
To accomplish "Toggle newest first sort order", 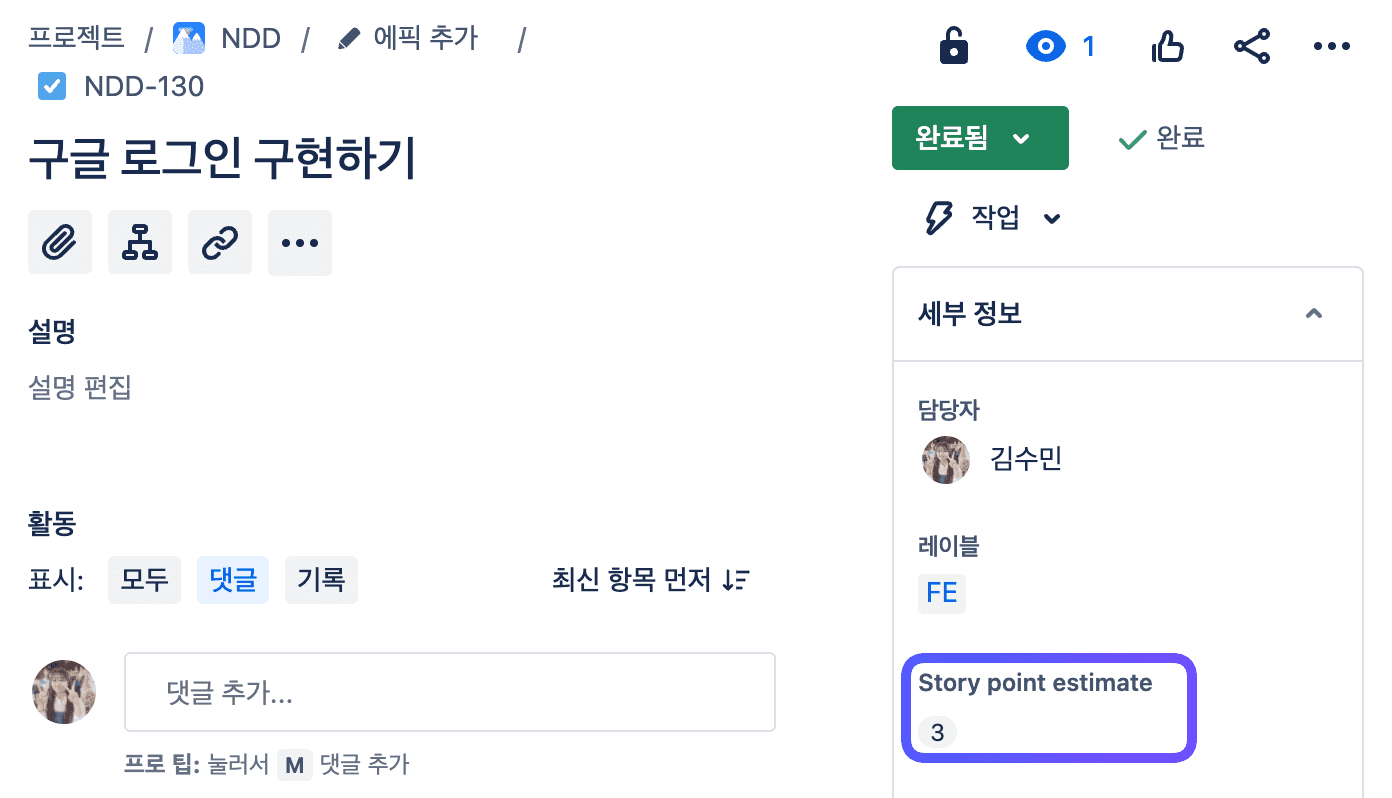I will point(651,580).
